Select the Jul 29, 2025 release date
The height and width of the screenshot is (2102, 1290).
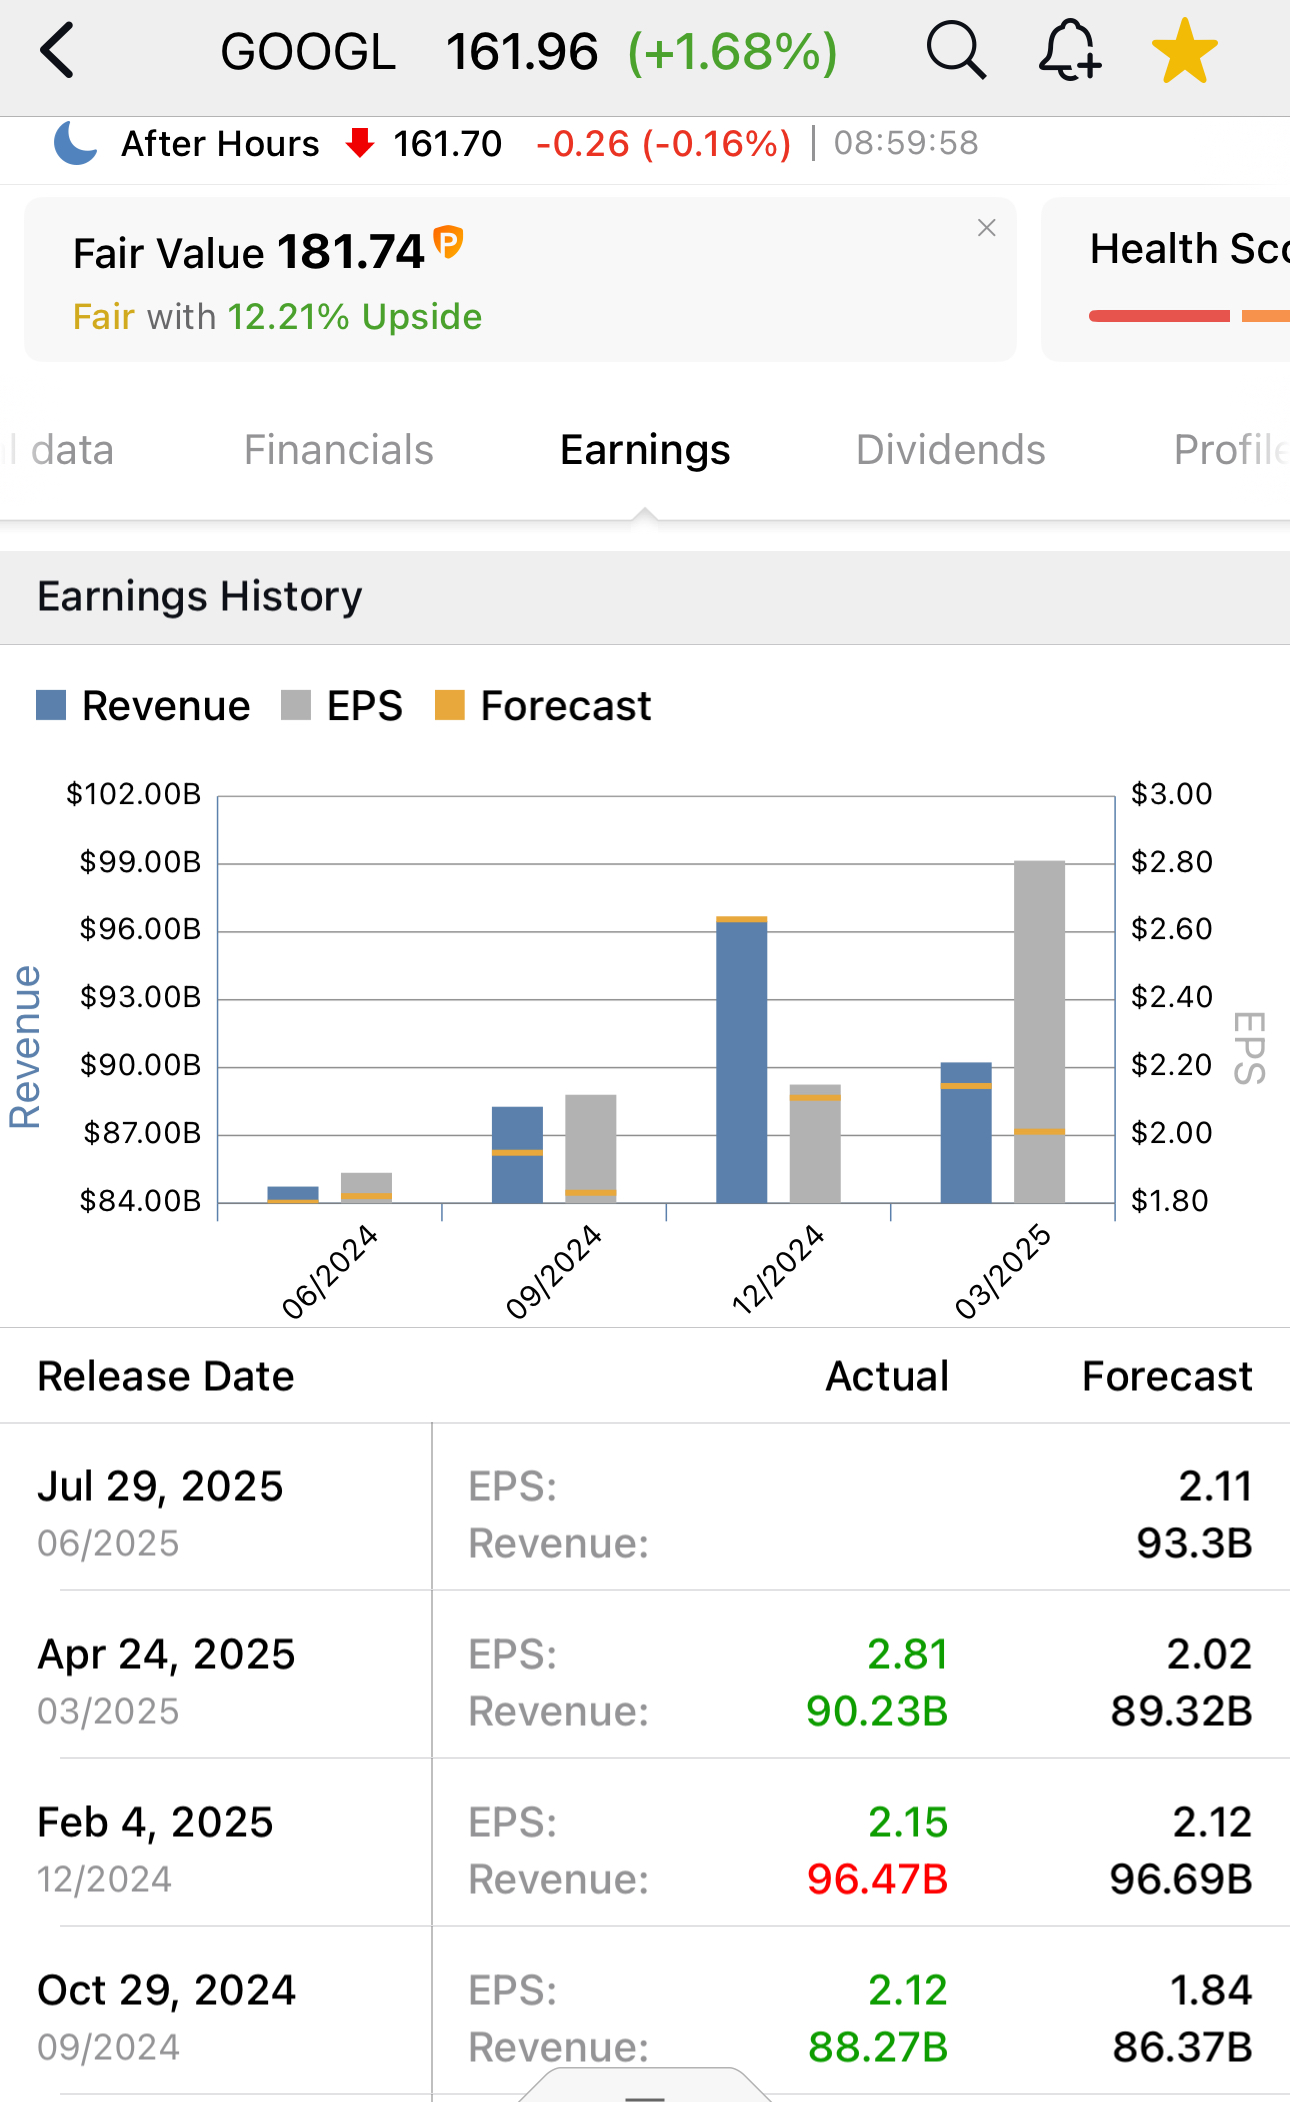(x=160, y=1486)
